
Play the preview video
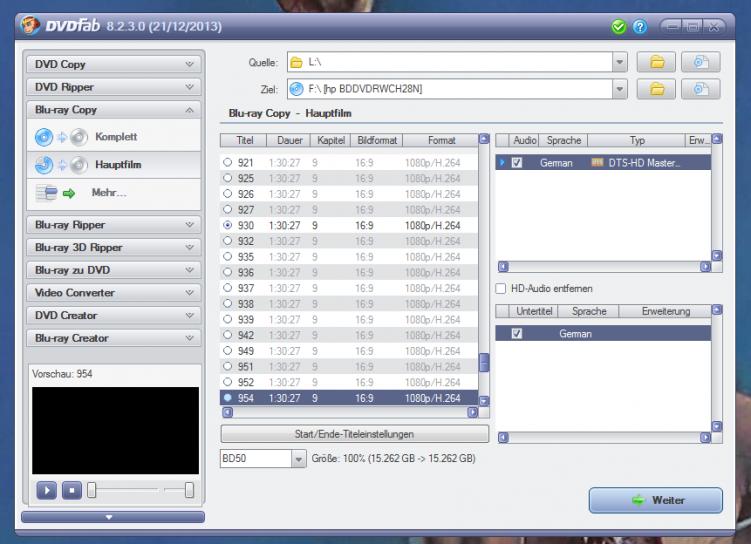point(46,490)
